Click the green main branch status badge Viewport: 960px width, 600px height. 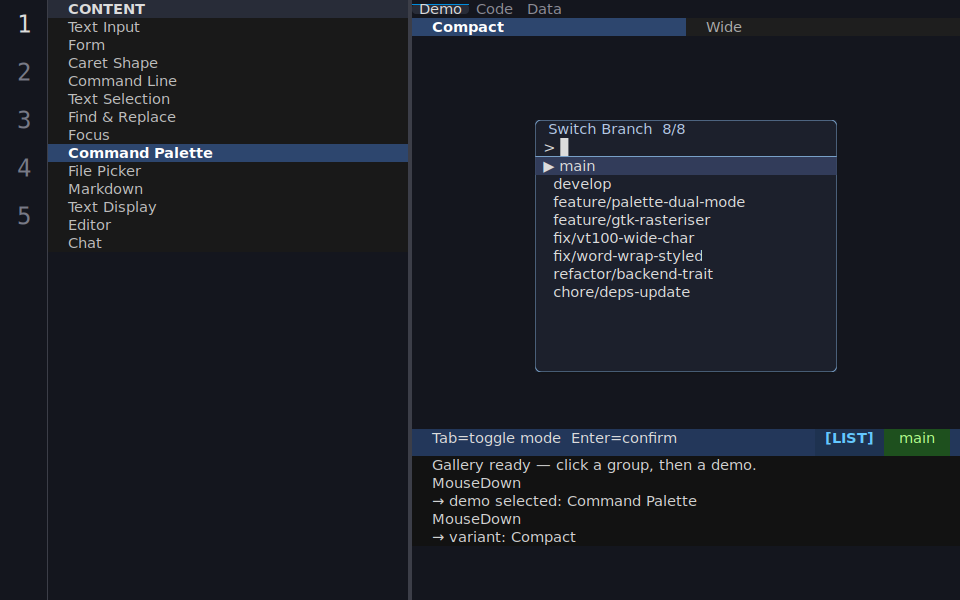click(917, 438)
